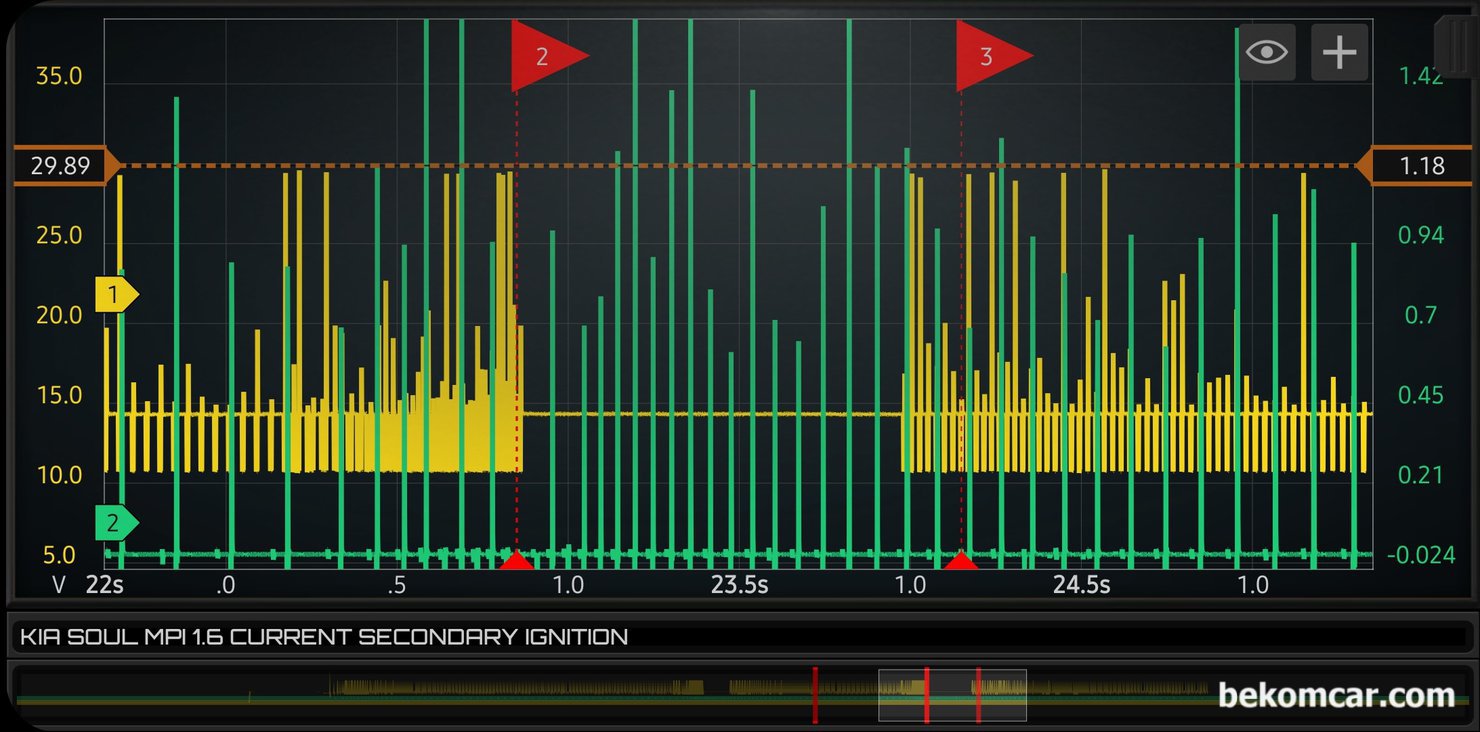This screenshot has width=1480, height=732.
Task: Select red flag marker 3
Action: tap(993, 56)
